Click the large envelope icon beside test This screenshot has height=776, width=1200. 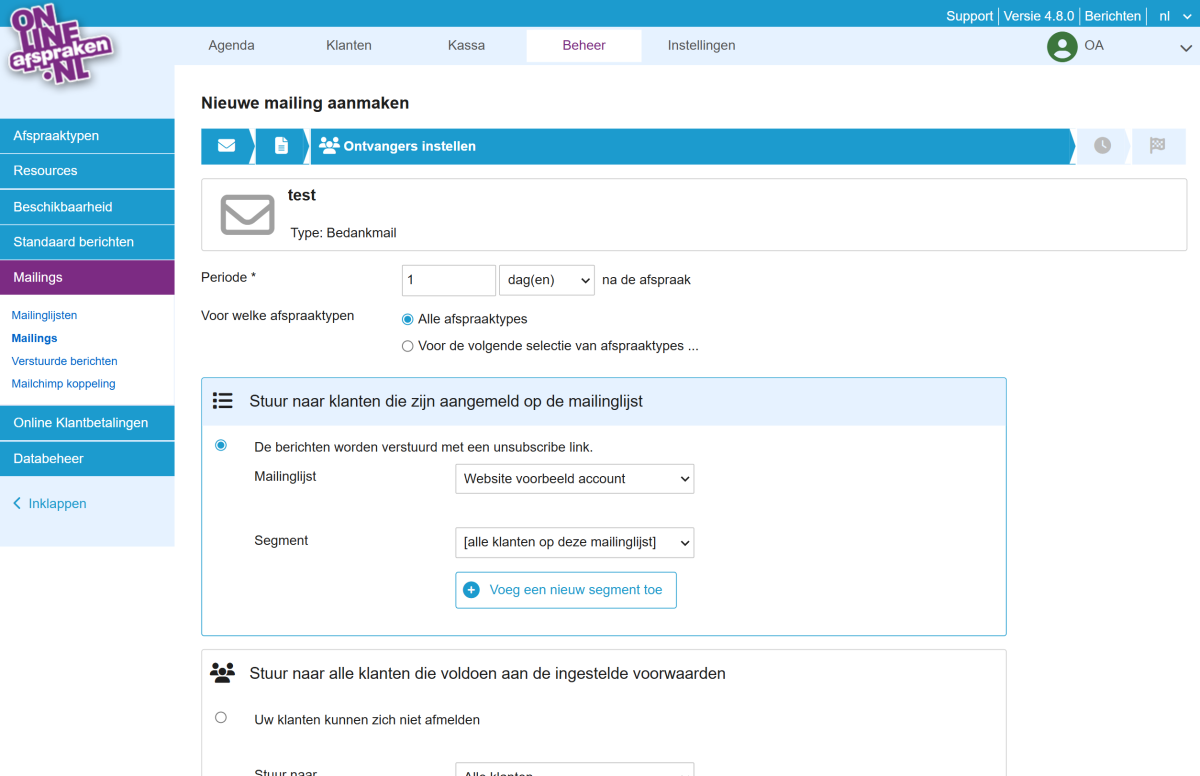point(247,214)
